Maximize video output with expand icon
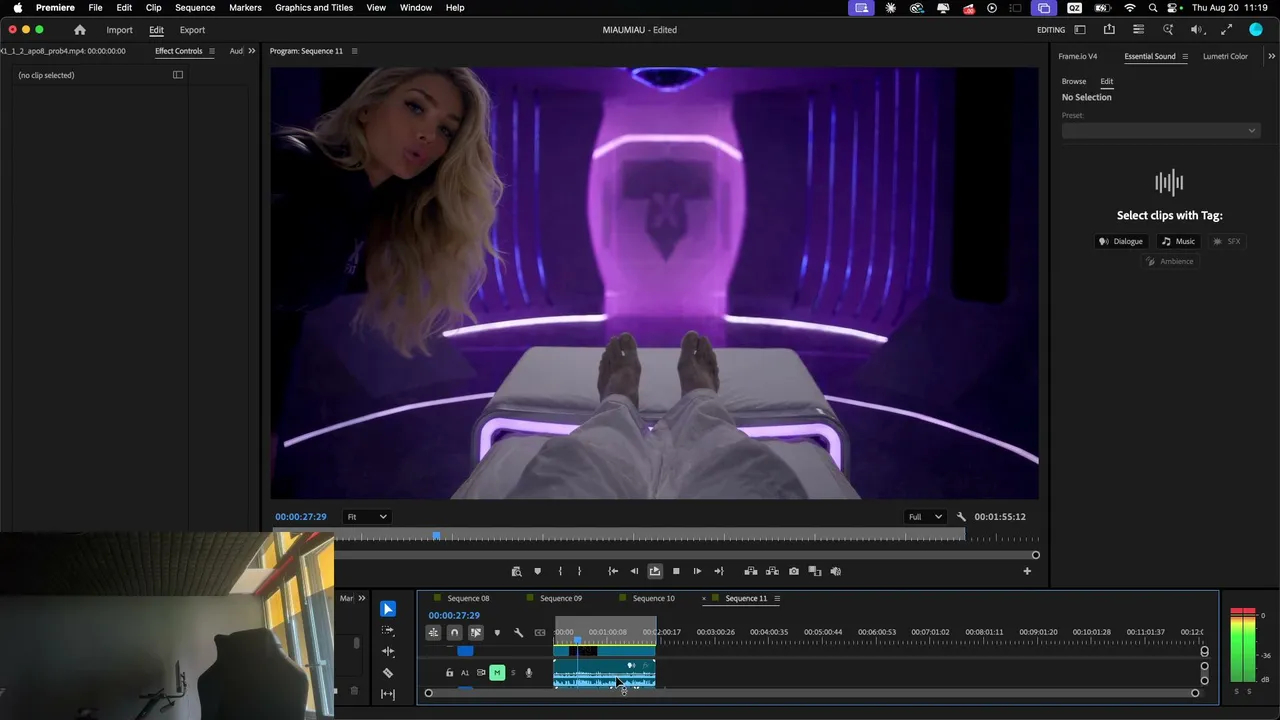The width and height of the screenshot is (1280, 720). (1227, 30)
